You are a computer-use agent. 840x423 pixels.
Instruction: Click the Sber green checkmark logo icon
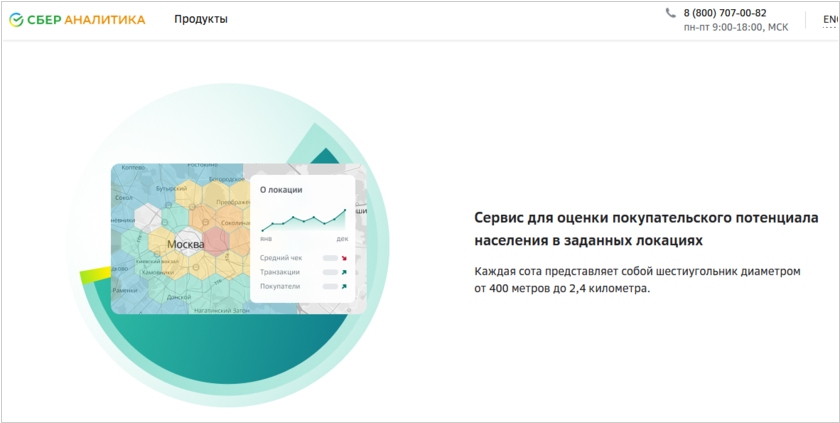[17, 19]
